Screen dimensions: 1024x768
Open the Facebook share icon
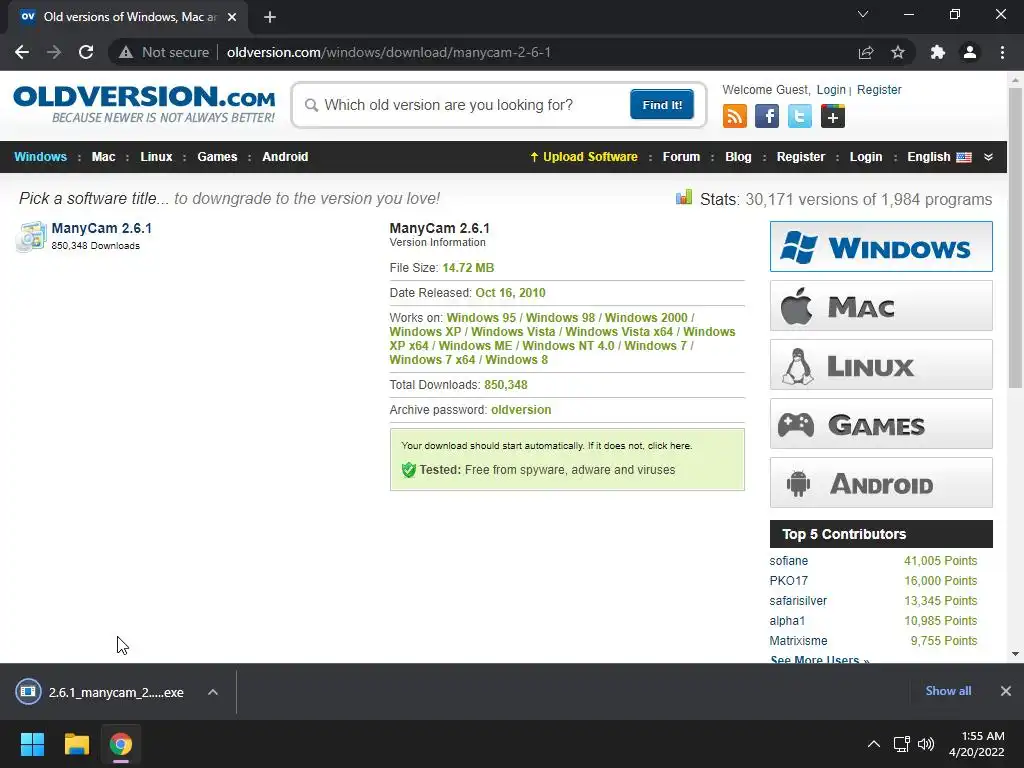(x=767, y=117)
